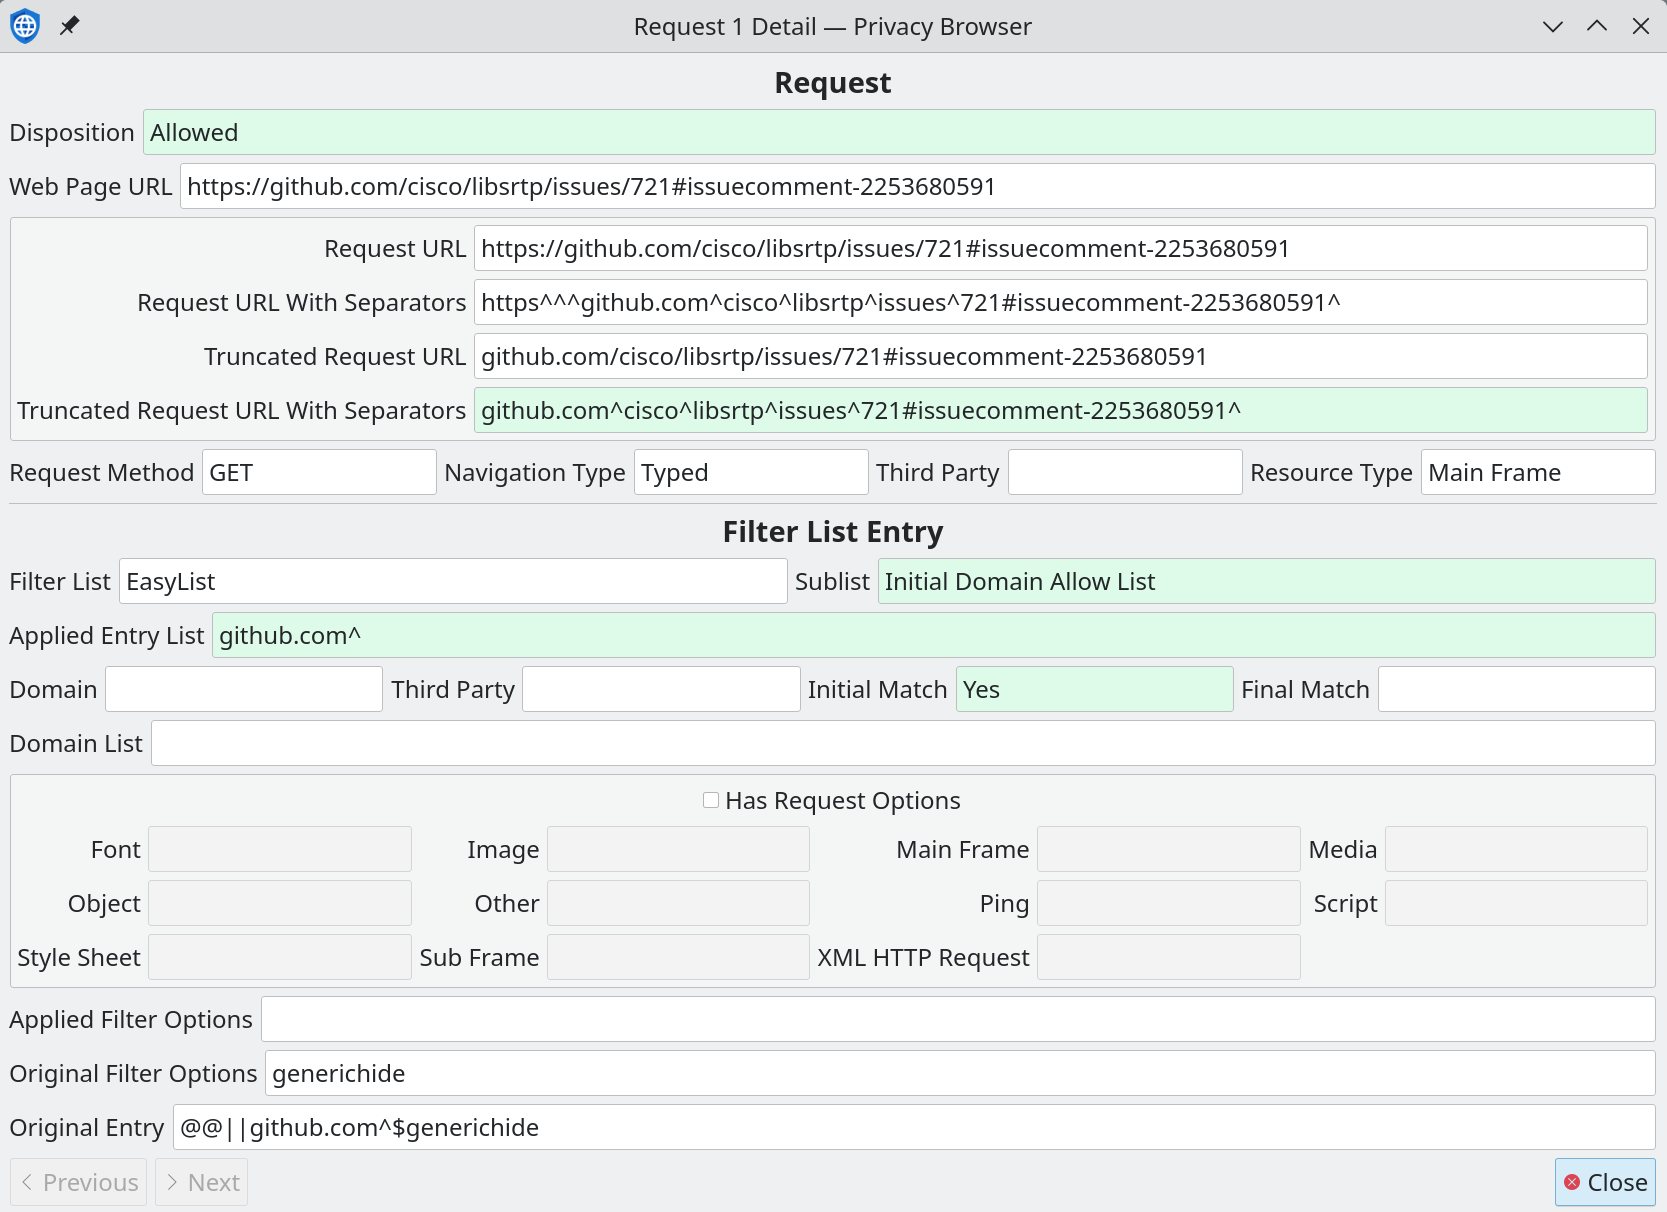
Task: Click the Resource Type Main Frame field
Action: coord(1537,473)
